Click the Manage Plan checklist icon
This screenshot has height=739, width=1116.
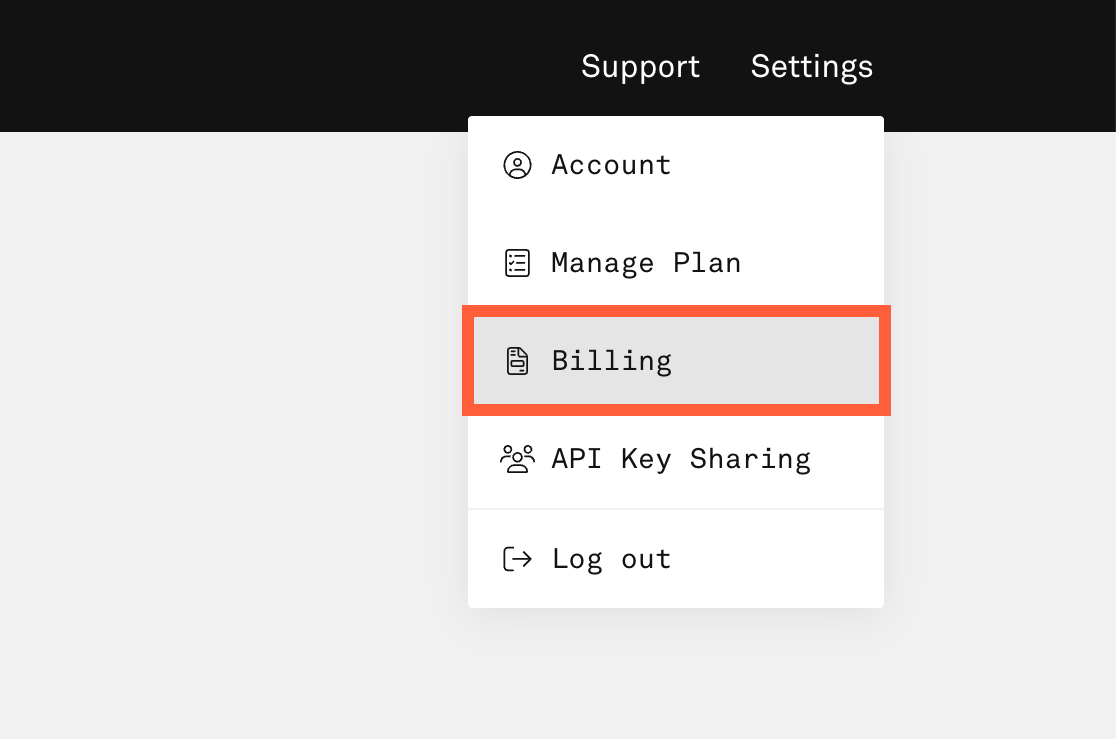tap(517, 263)
